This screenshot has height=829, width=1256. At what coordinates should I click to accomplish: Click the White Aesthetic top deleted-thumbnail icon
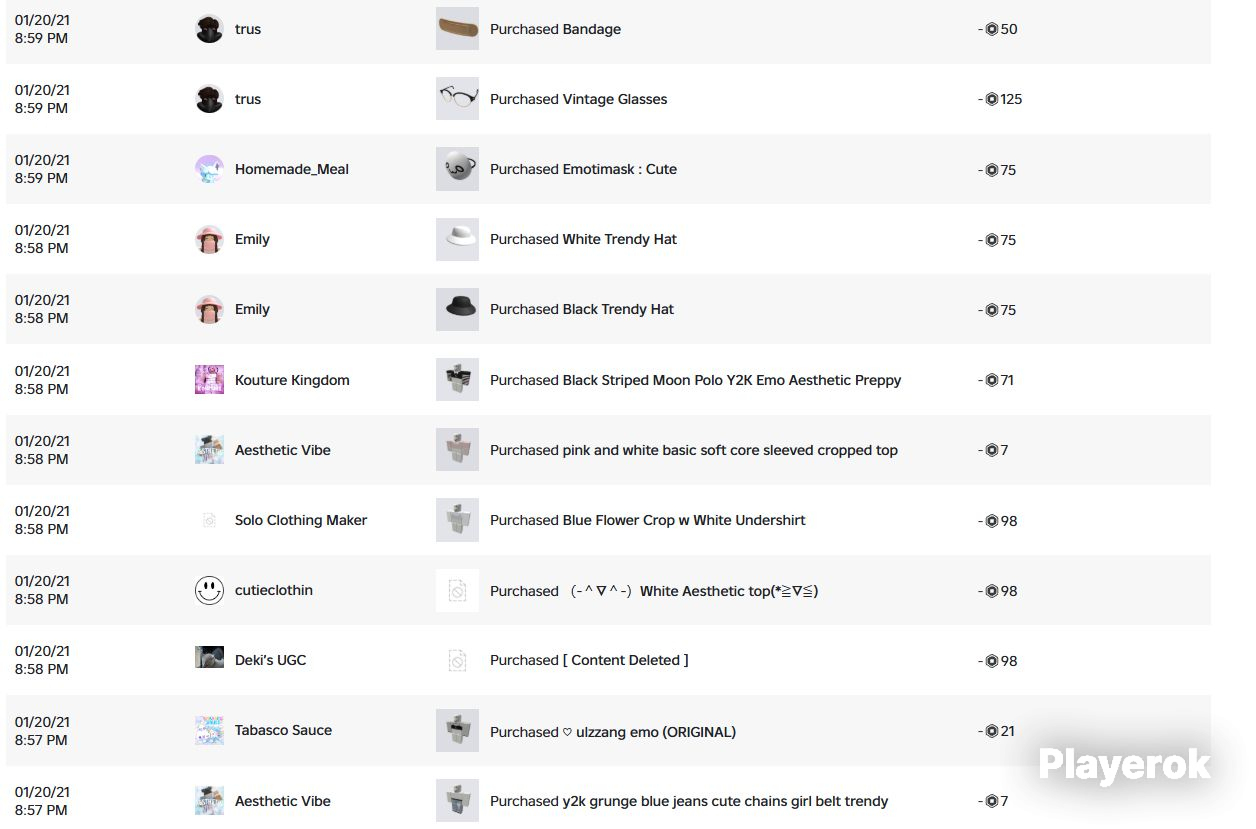coord(457,591)
